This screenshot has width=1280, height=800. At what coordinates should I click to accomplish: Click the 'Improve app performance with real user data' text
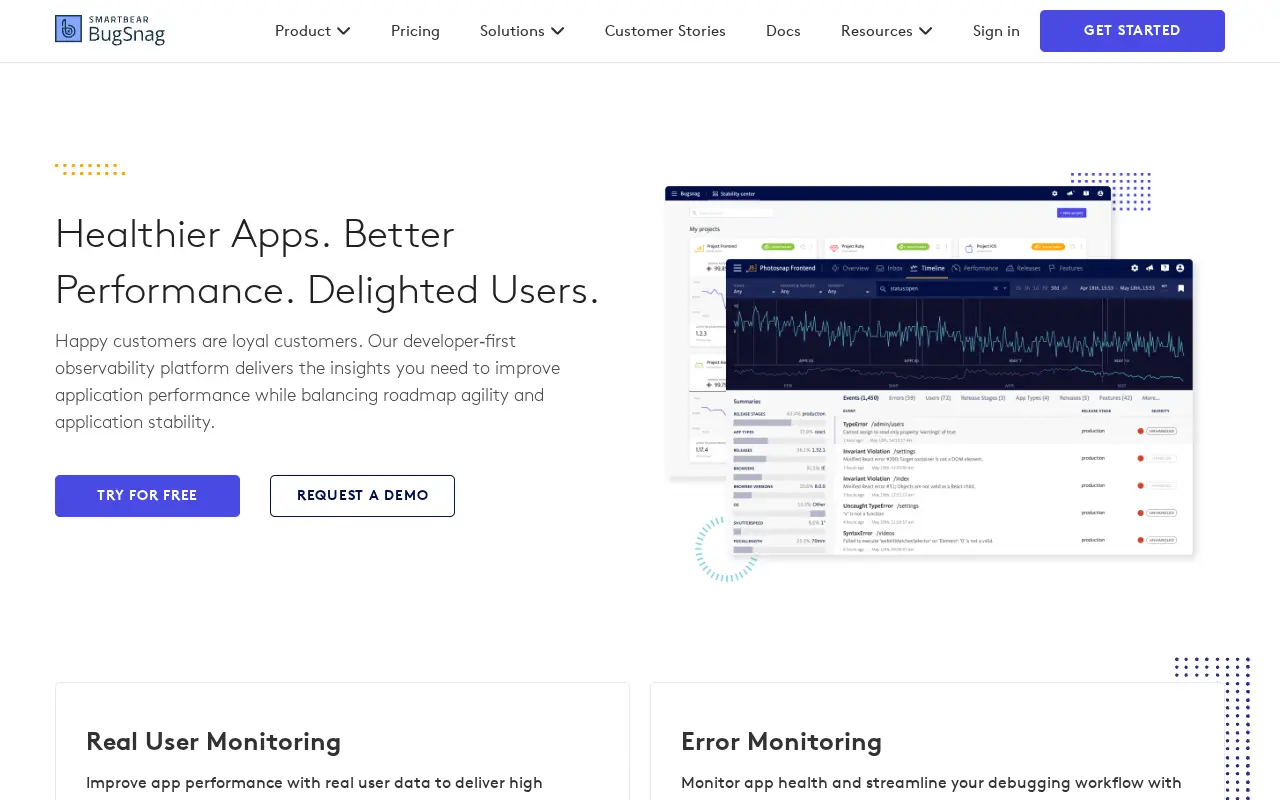pyautogui.click(x=314, y=783)
